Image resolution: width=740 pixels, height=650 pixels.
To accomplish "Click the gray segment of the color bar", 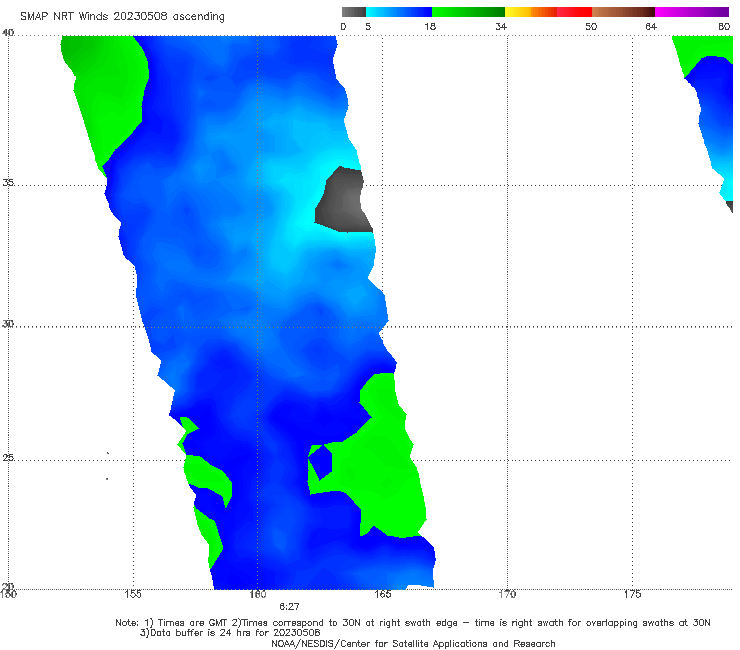I will point(353,12).
